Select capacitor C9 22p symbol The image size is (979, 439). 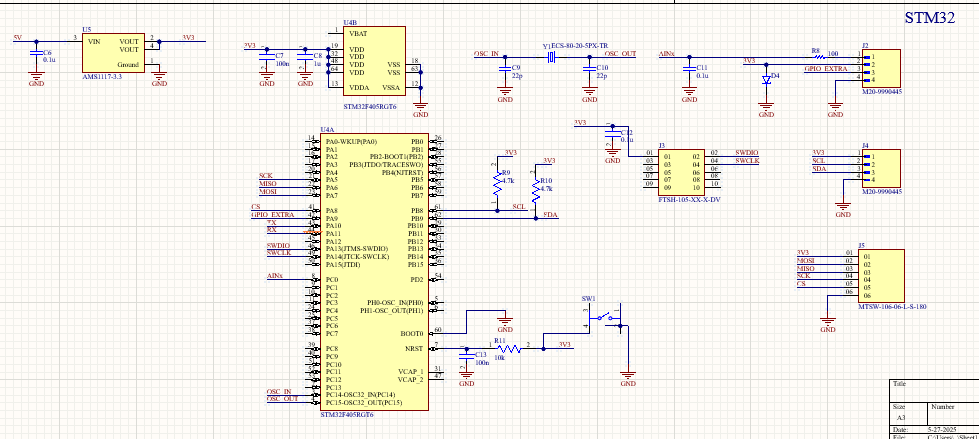click(504, 71)
